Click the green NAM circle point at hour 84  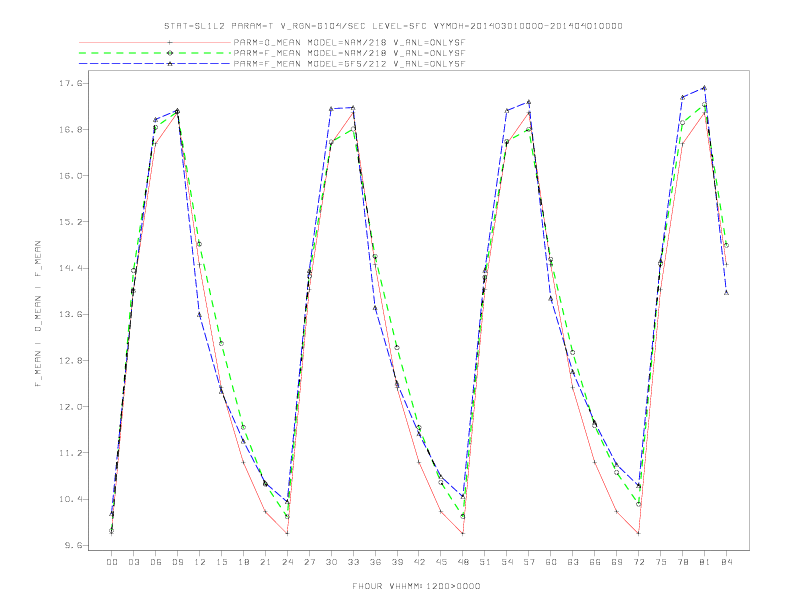[x=726, y=245]
